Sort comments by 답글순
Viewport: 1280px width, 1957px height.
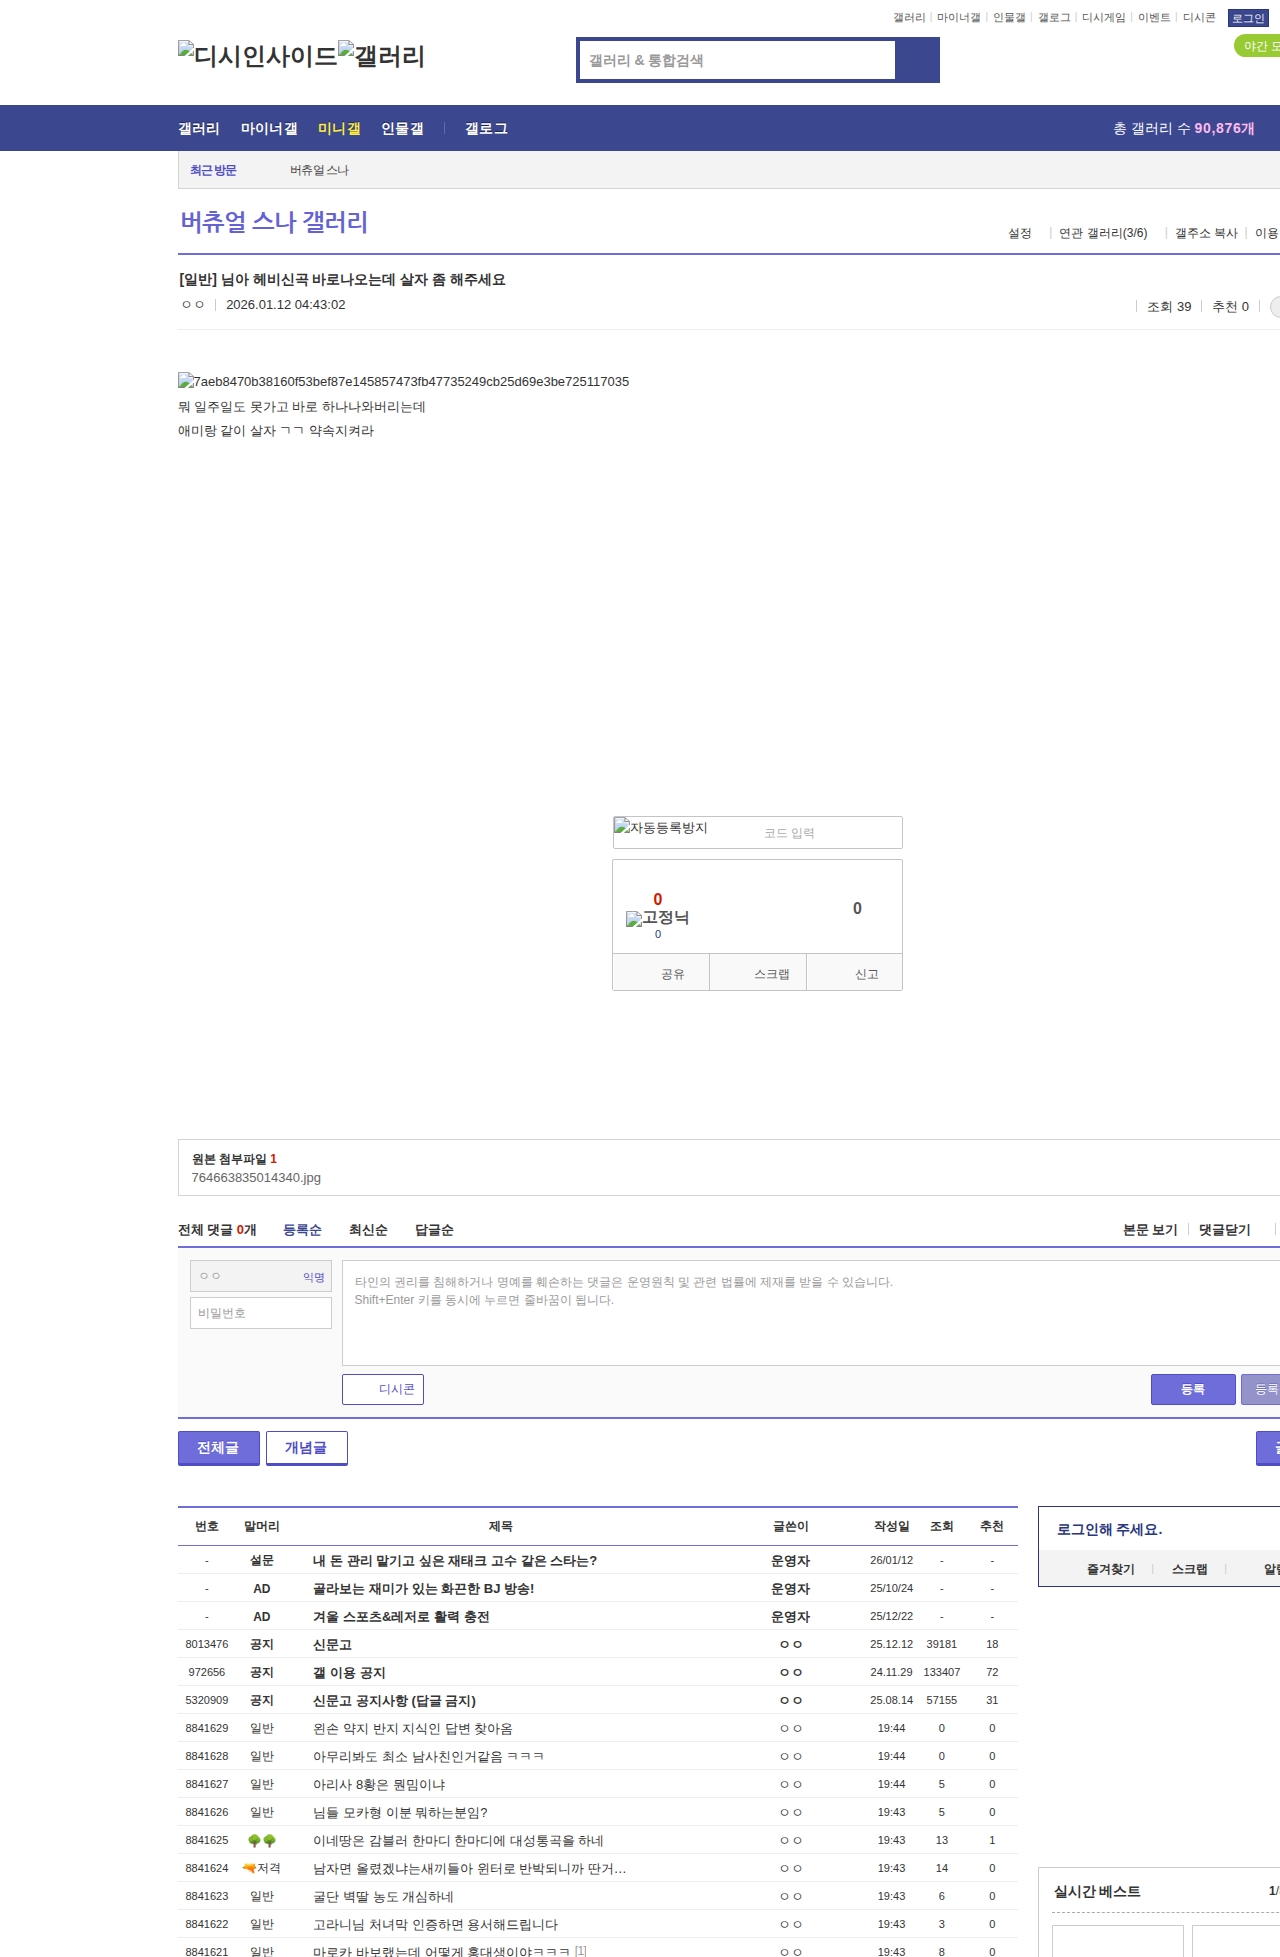(x=434, y=1230)
